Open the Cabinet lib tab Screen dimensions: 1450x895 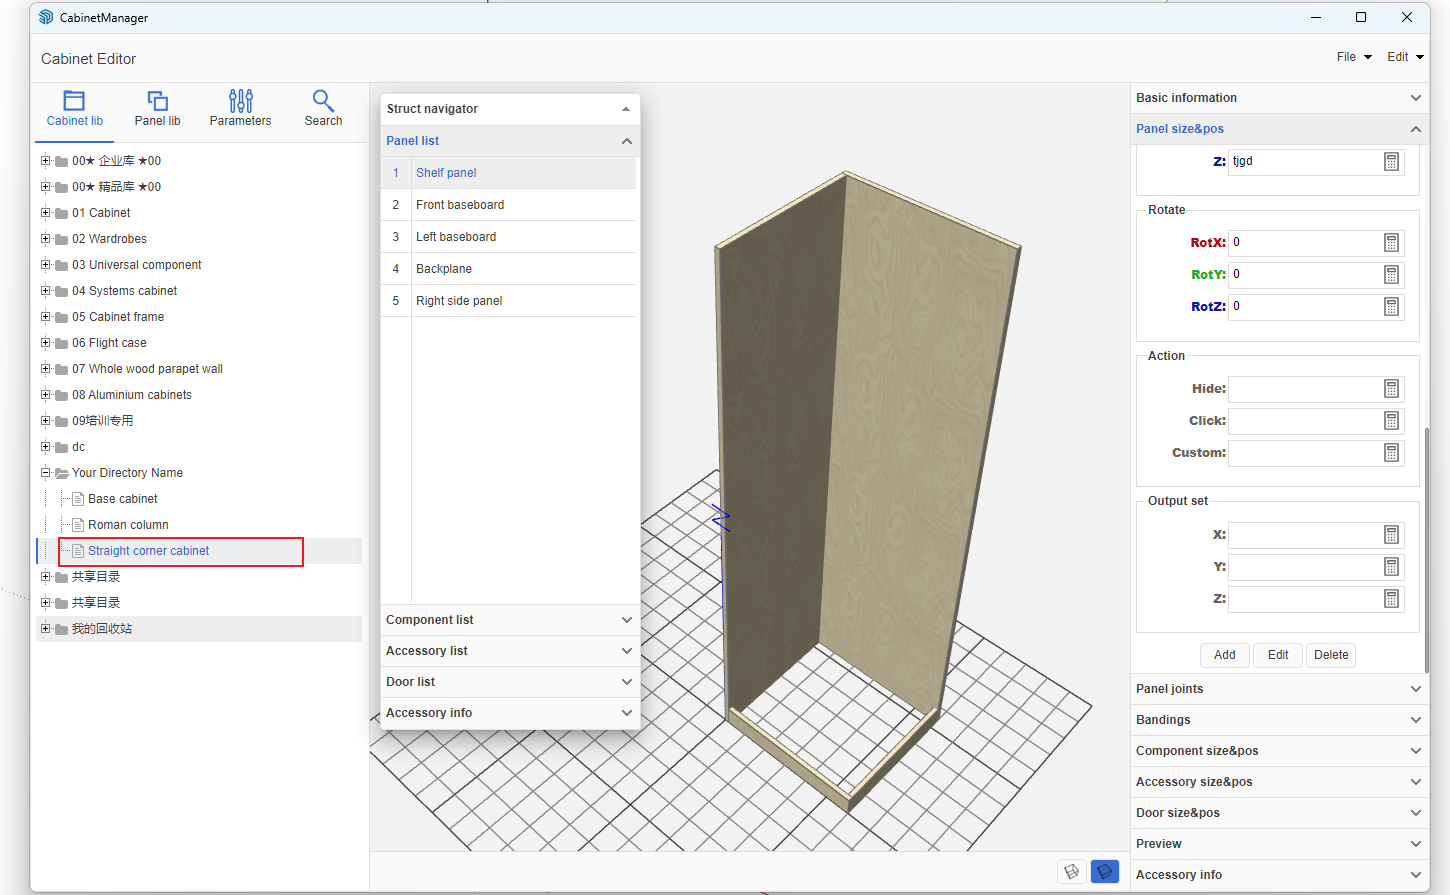pos(74,109)
